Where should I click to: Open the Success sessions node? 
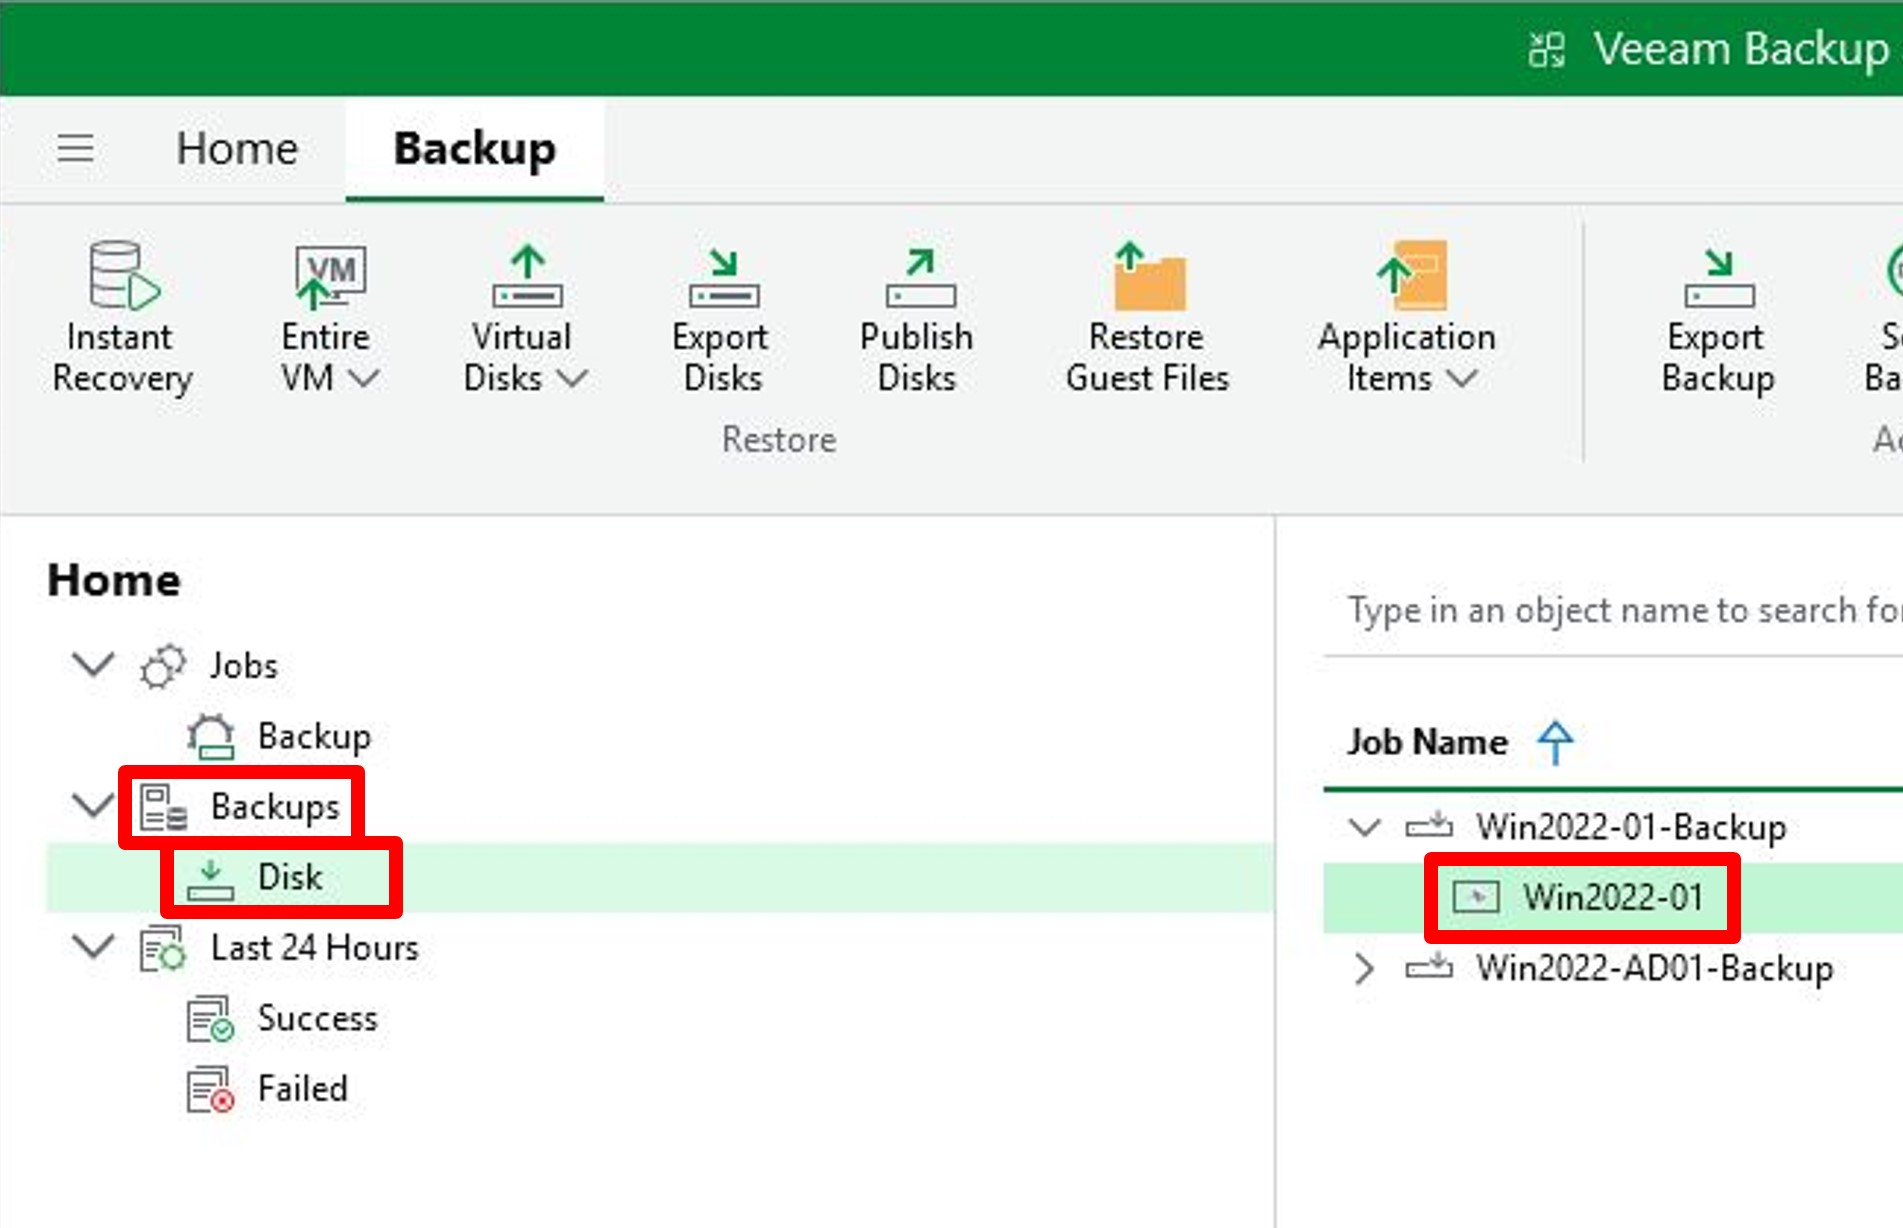318,1018
